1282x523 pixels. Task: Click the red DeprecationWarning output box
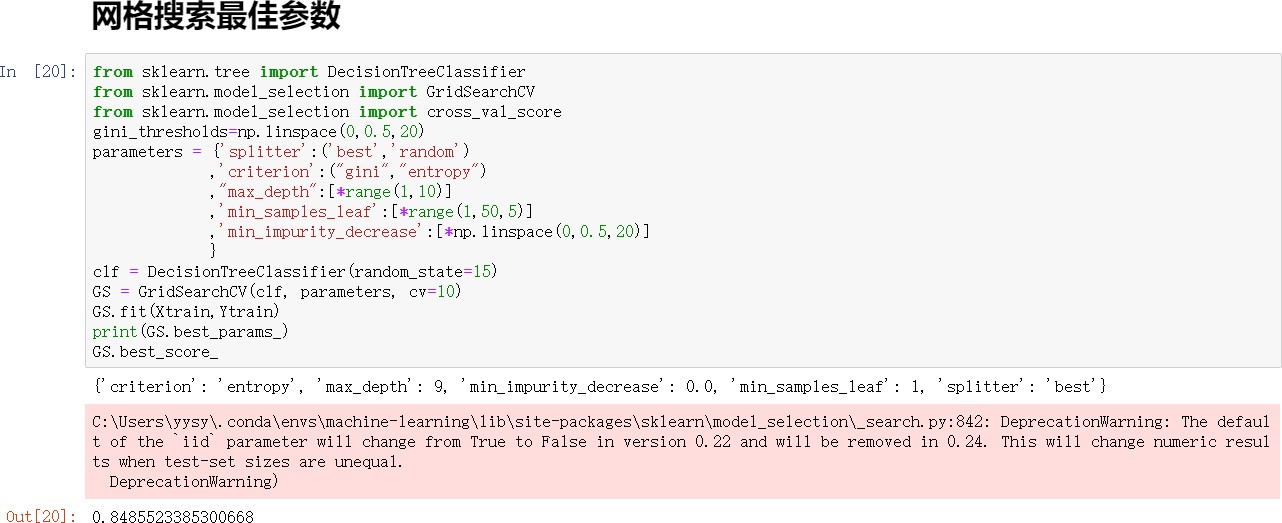tap(680, 452)
